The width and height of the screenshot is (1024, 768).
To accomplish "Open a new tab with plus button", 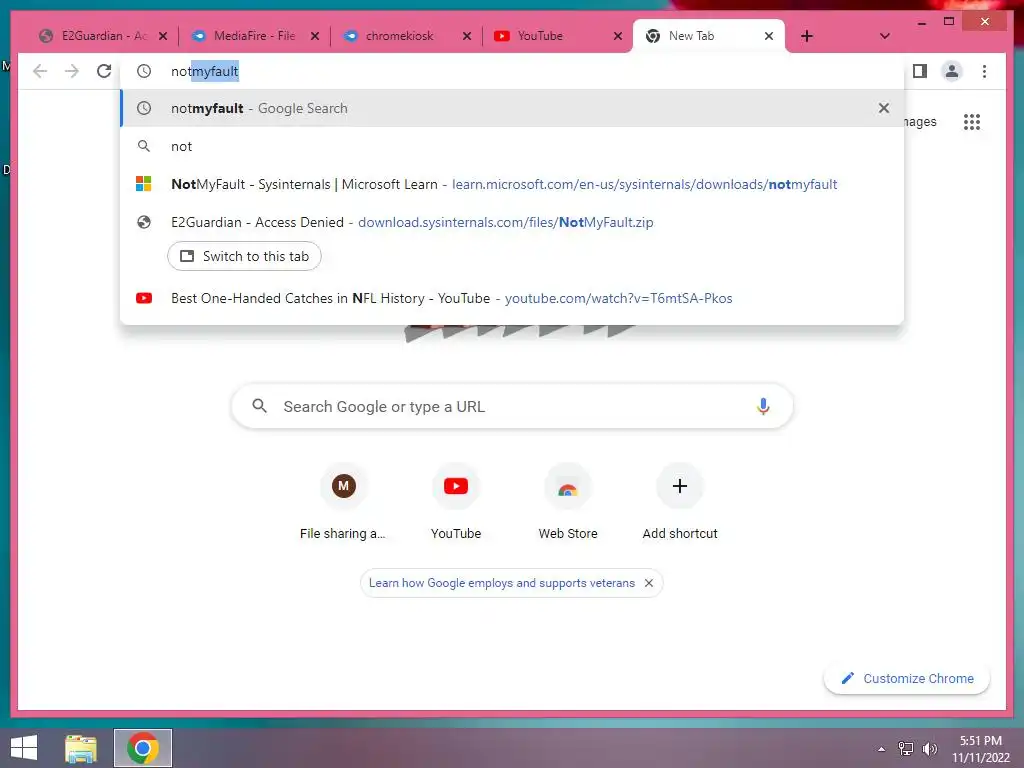I will pos(807,36).
